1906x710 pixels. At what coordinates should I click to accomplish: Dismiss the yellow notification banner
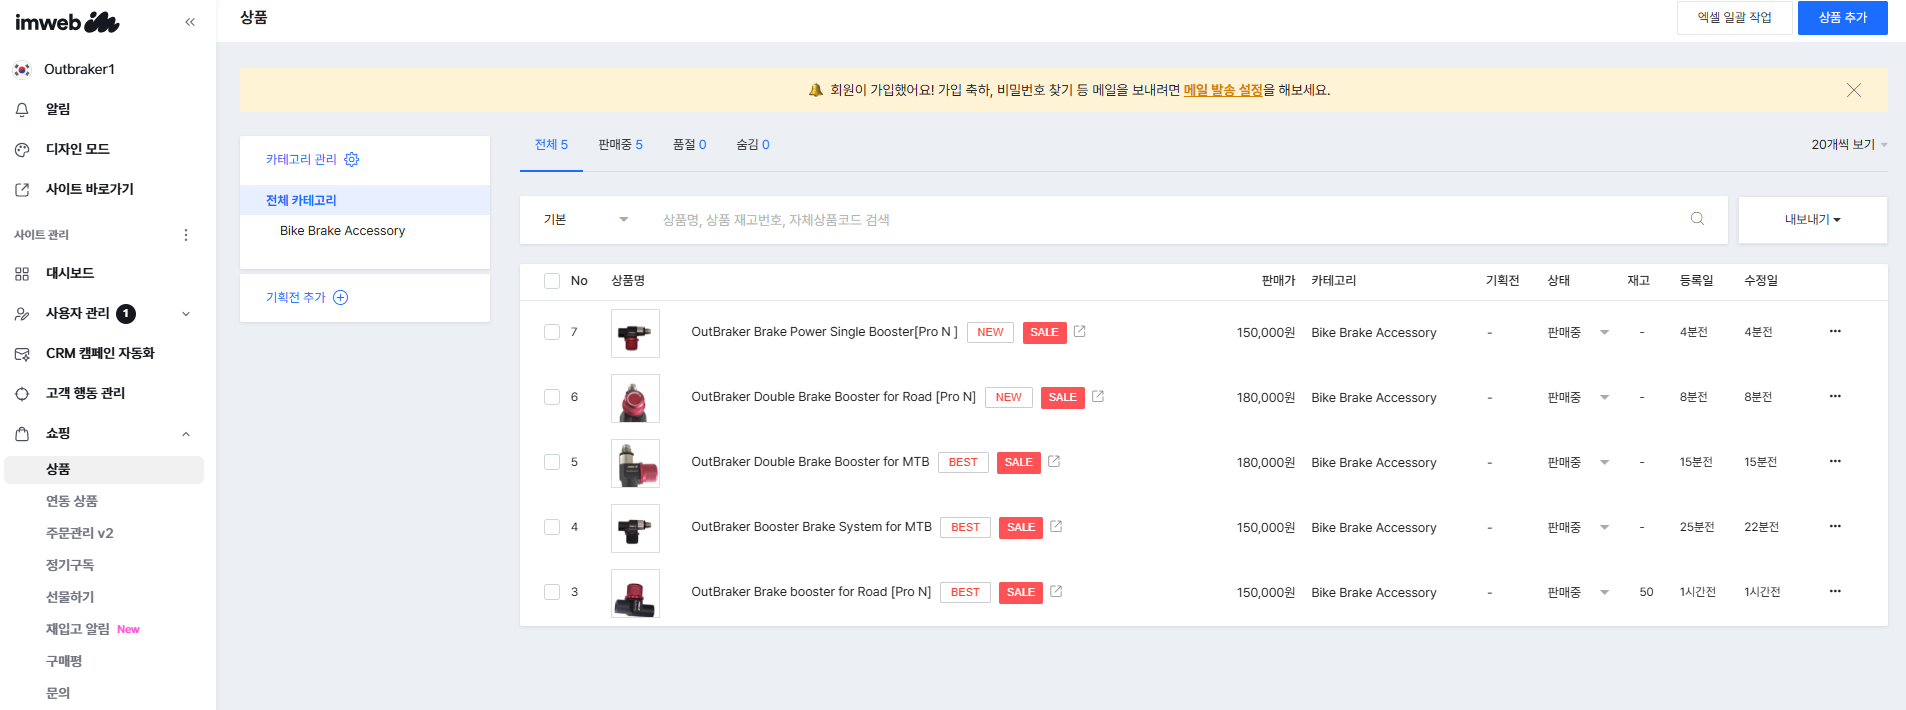[1854, 90]
